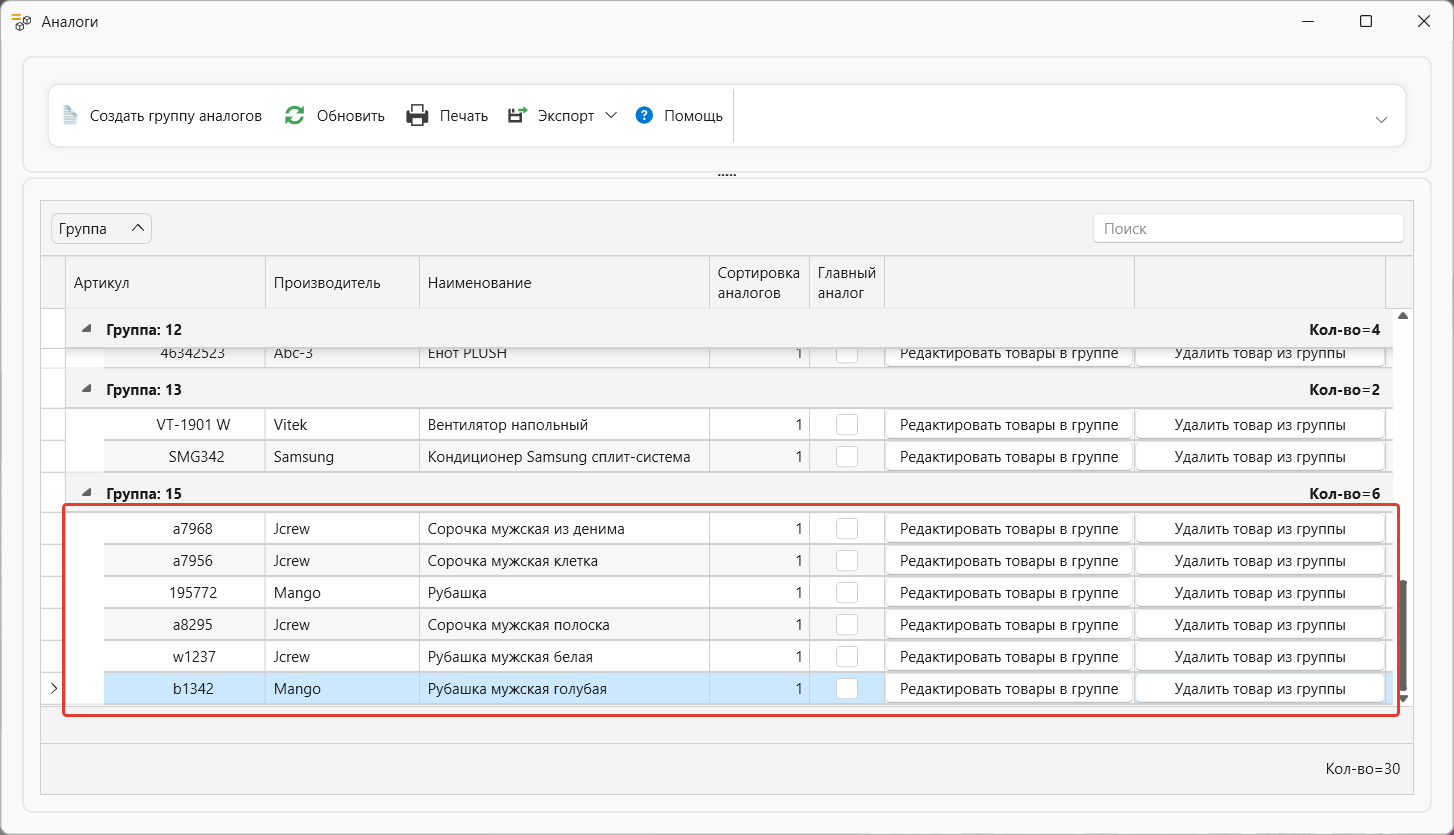Click inside the Поиск search field
The height and width of the screenshot is (835, 1454).
[x=1247, y=228]
